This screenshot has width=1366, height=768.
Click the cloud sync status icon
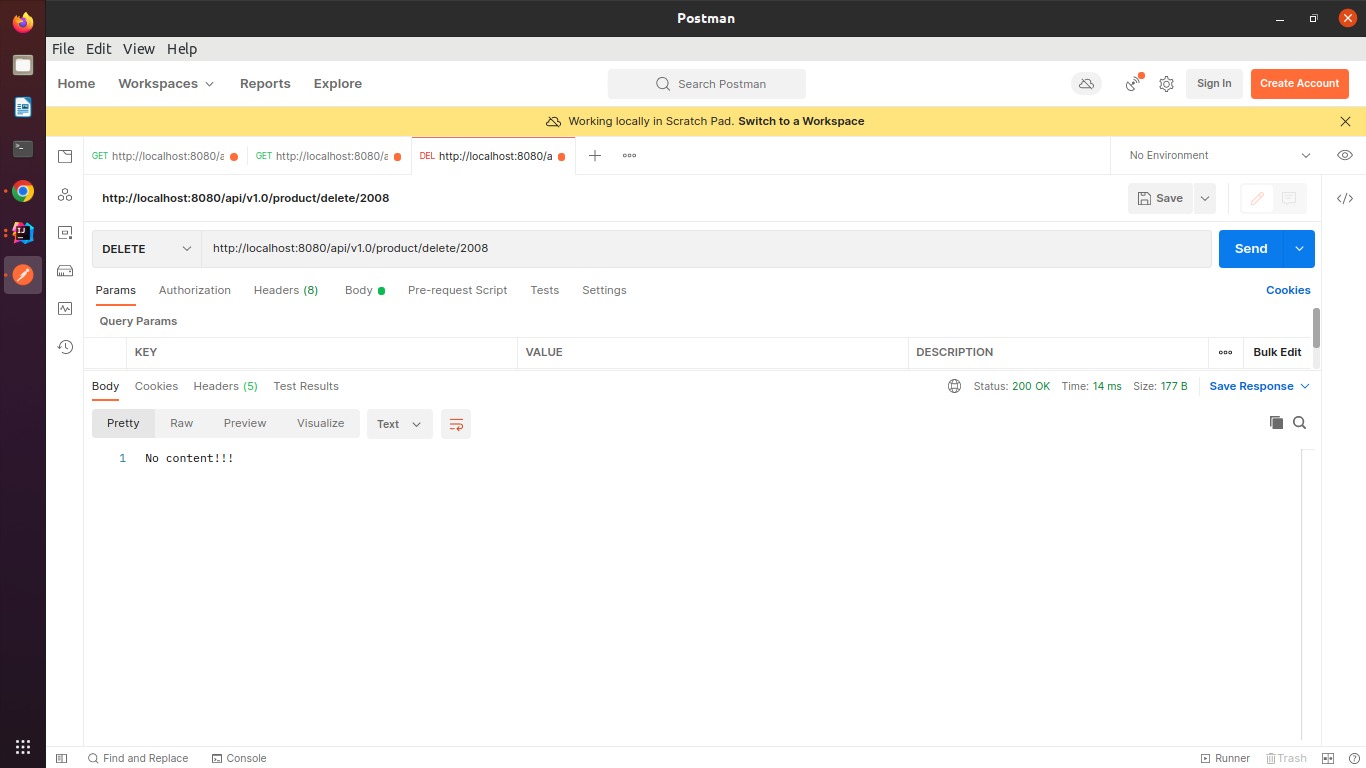pyautogui.click(x=1086, y=84)
